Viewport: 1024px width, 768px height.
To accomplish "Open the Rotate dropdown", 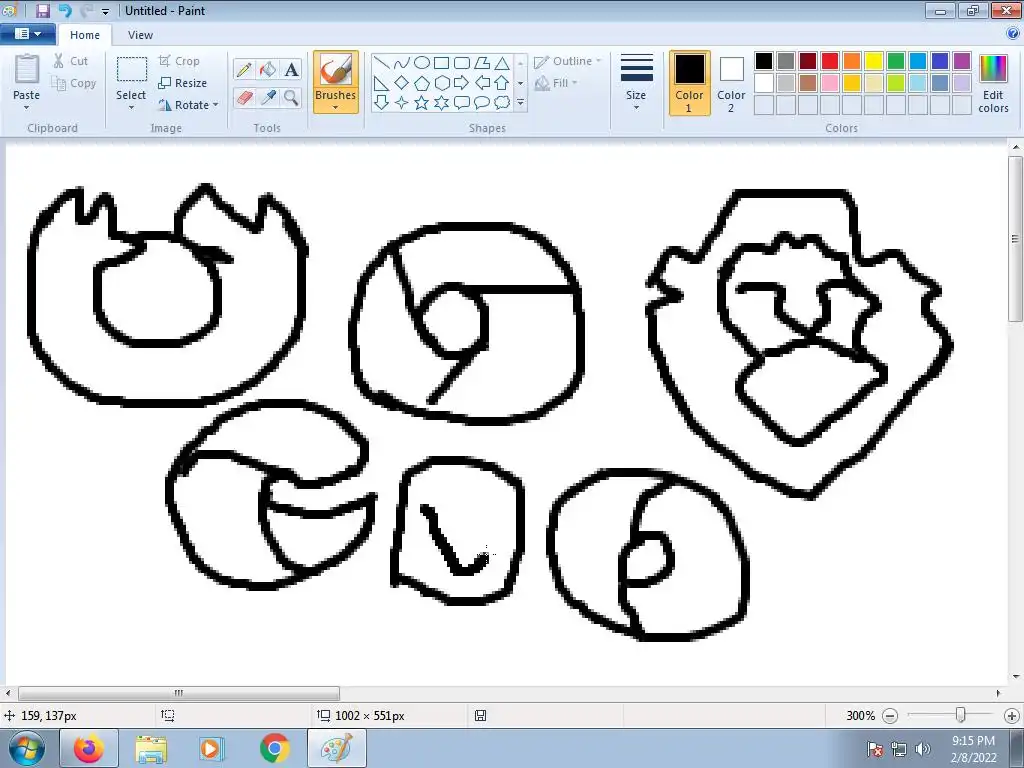I will [x=188, y=104].
